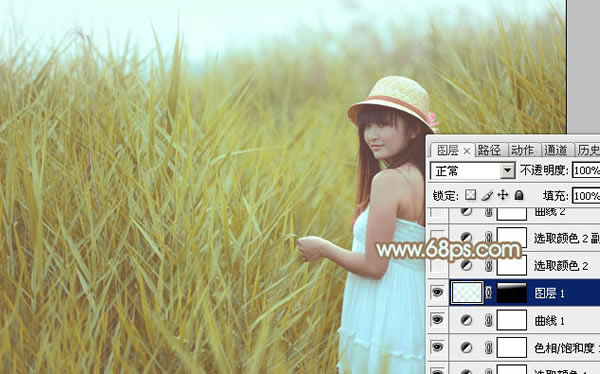600x374 pixels.
Task: Click the 不透明度 opacity value field
Action: tap(586, 170)
